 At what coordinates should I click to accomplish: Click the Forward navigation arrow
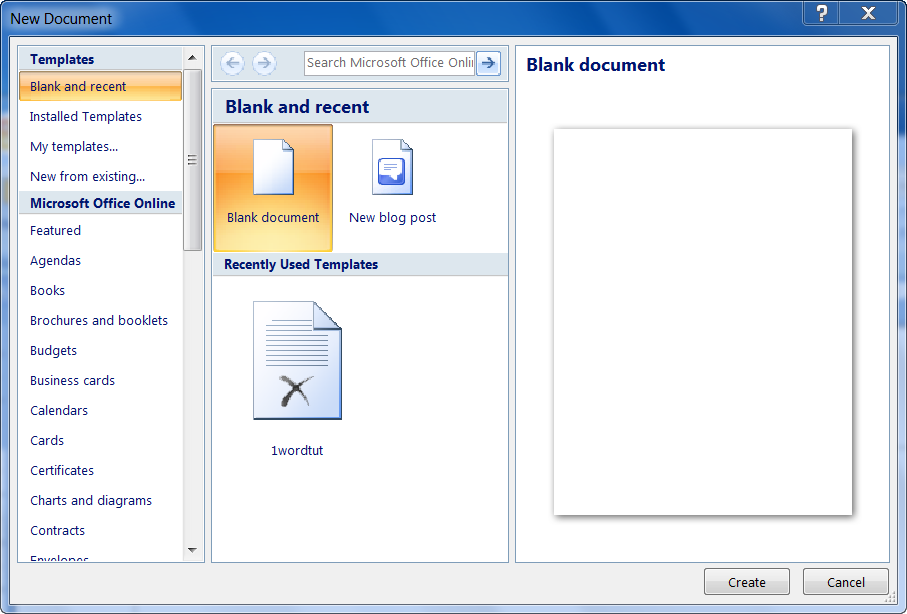[x=264, y=63]
